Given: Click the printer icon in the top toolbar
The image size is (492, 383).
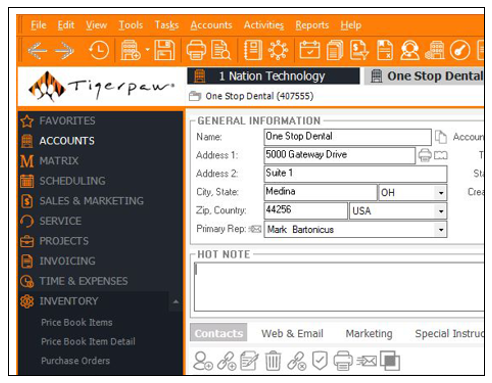Looking at the screenshot, I should [196, 50].
